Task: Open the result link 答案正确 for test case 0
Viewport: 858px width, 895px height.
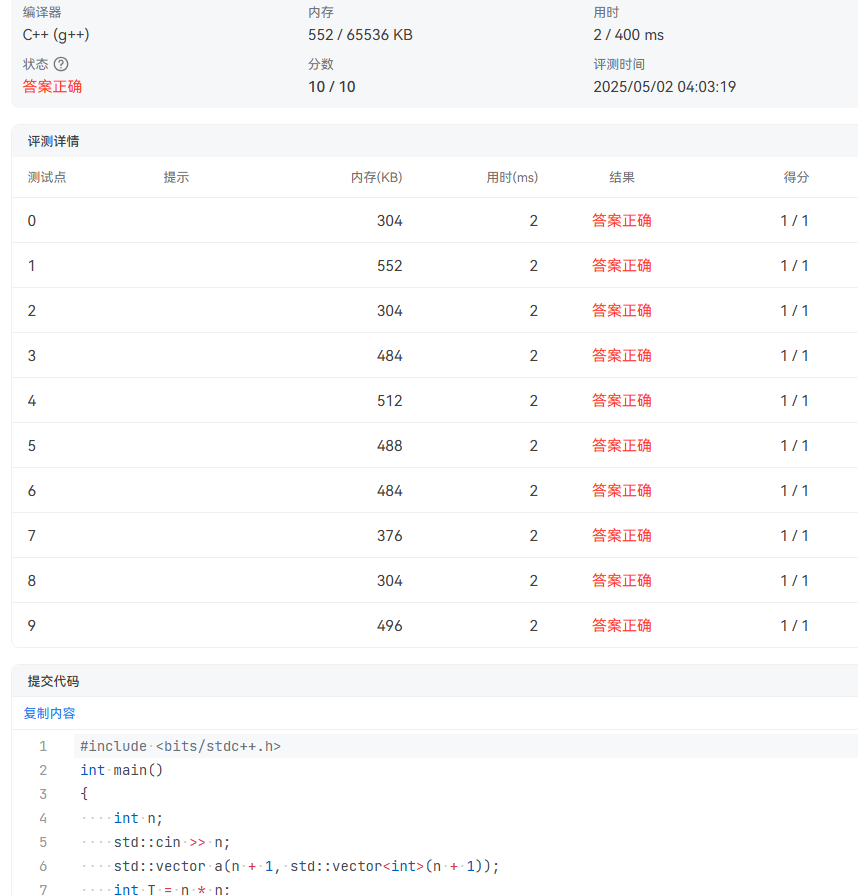Action: 622,220
